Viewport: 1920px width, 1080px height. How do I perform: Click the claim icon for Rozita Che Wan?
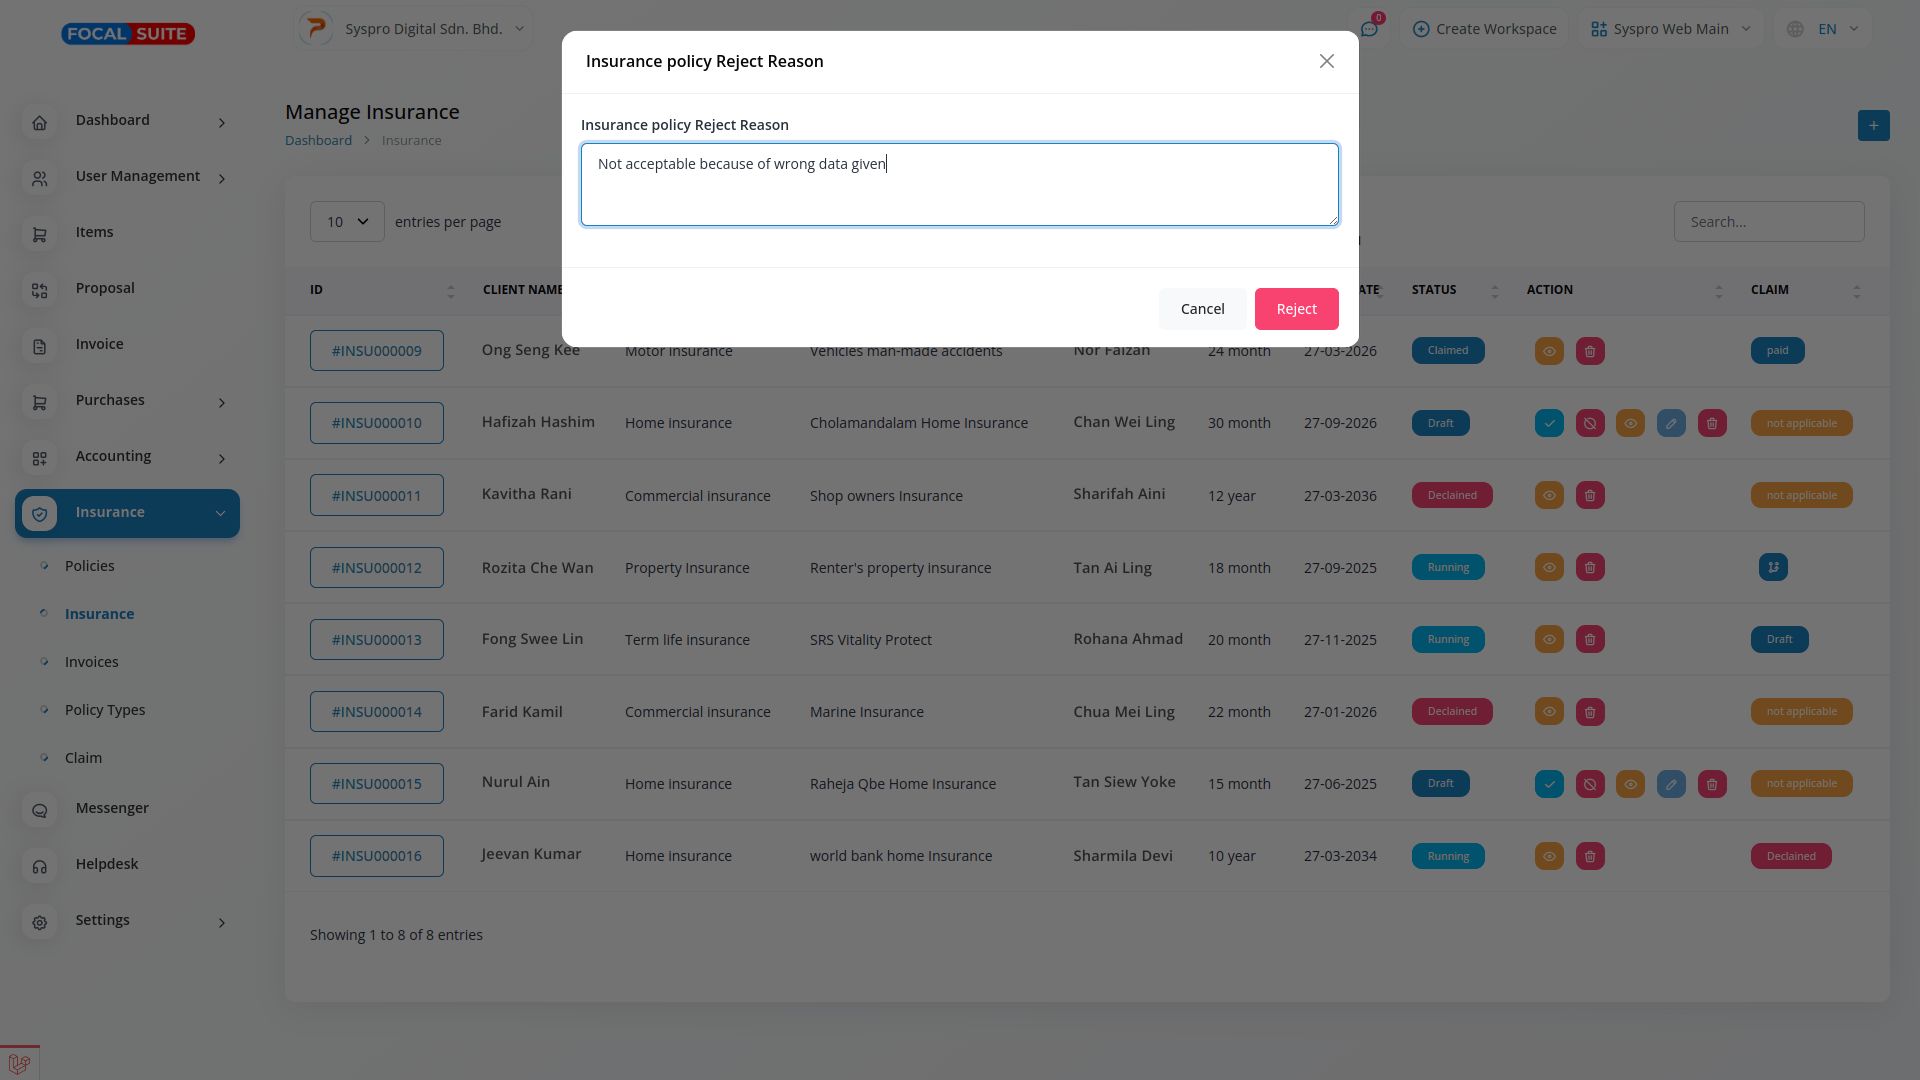pyautogui.click(x=1773, y=568)
